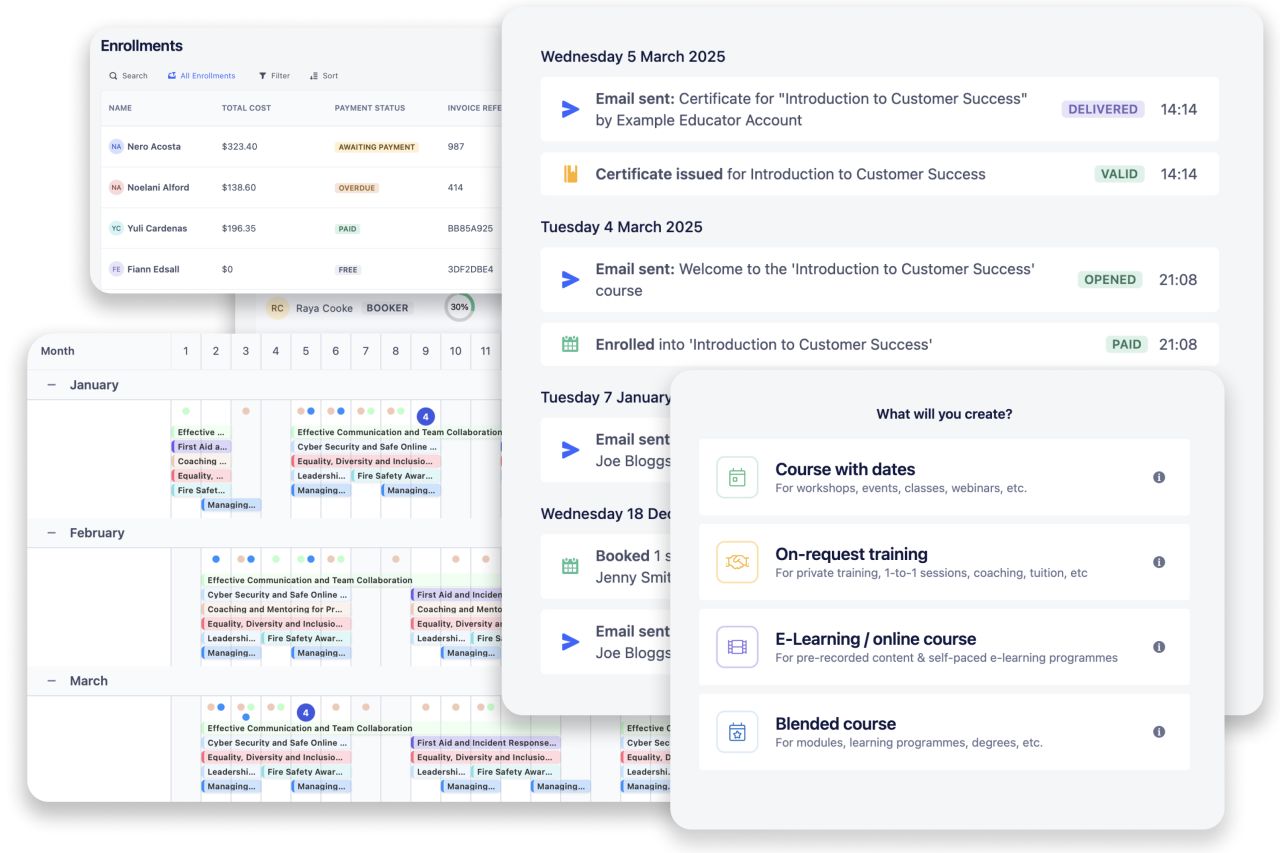Viewport: 1280px width, 853px height.
Task: Collapse the March month section
Action: pyautogui.click(x=51, y=681)
